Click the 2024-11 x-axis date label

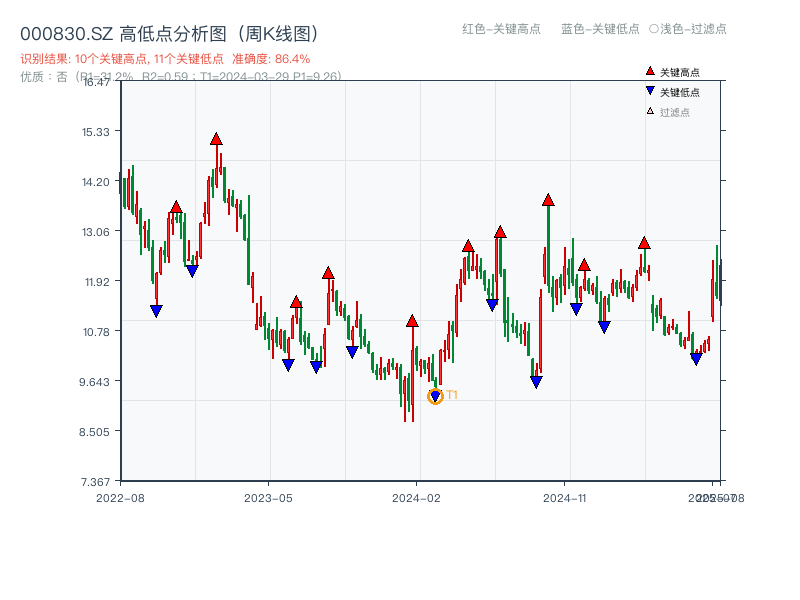(565, 498)
